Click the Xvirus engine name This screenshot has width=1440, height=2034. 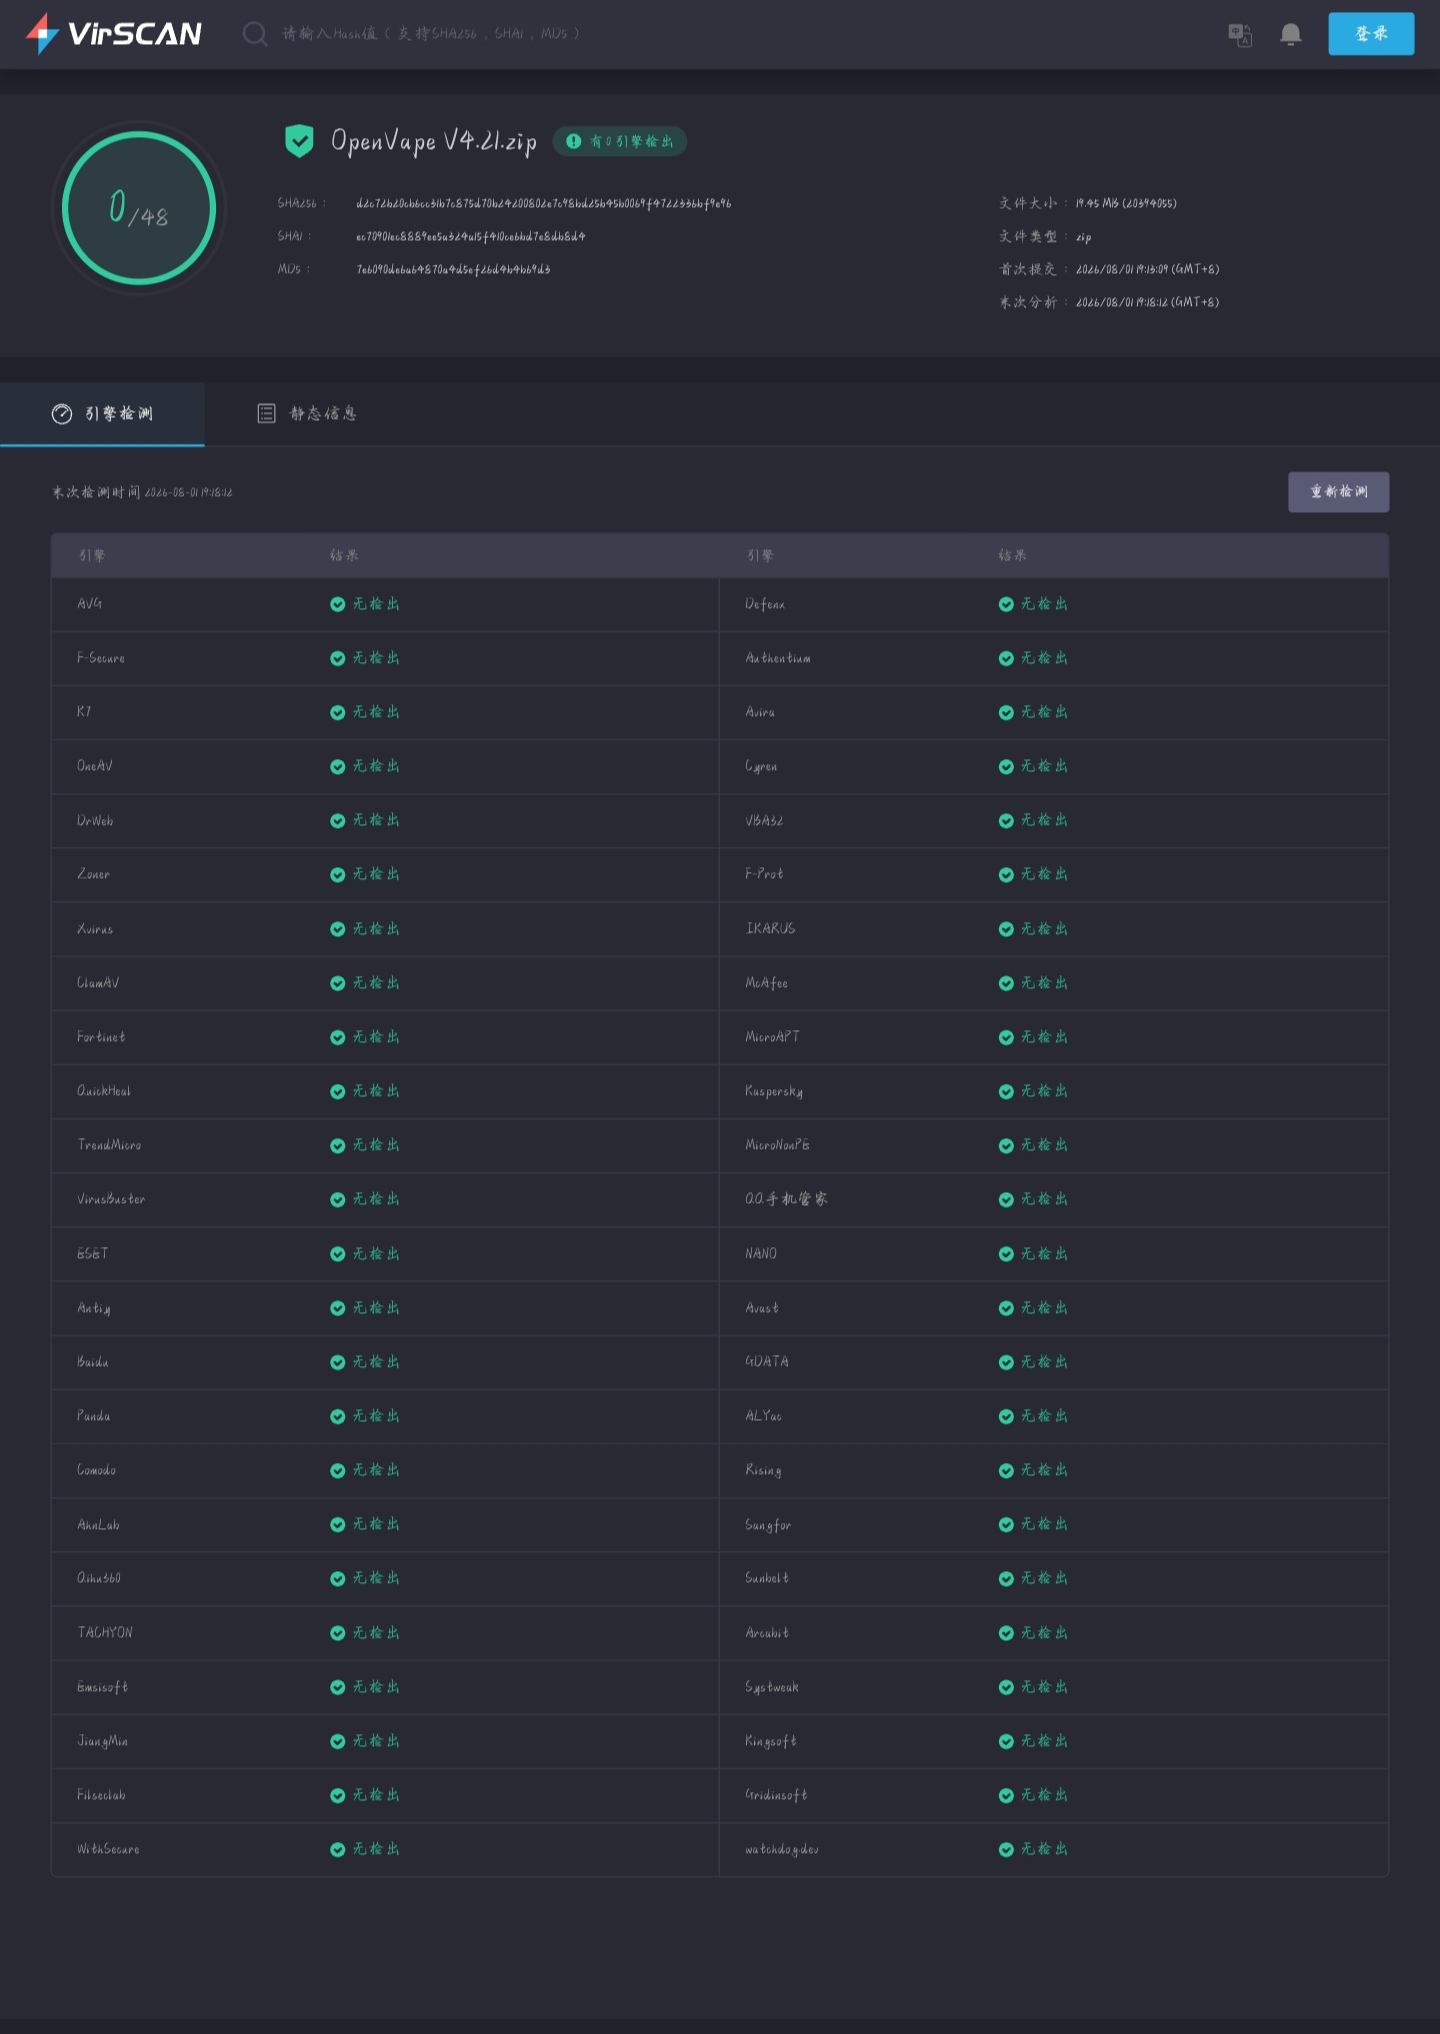point(95,929)
